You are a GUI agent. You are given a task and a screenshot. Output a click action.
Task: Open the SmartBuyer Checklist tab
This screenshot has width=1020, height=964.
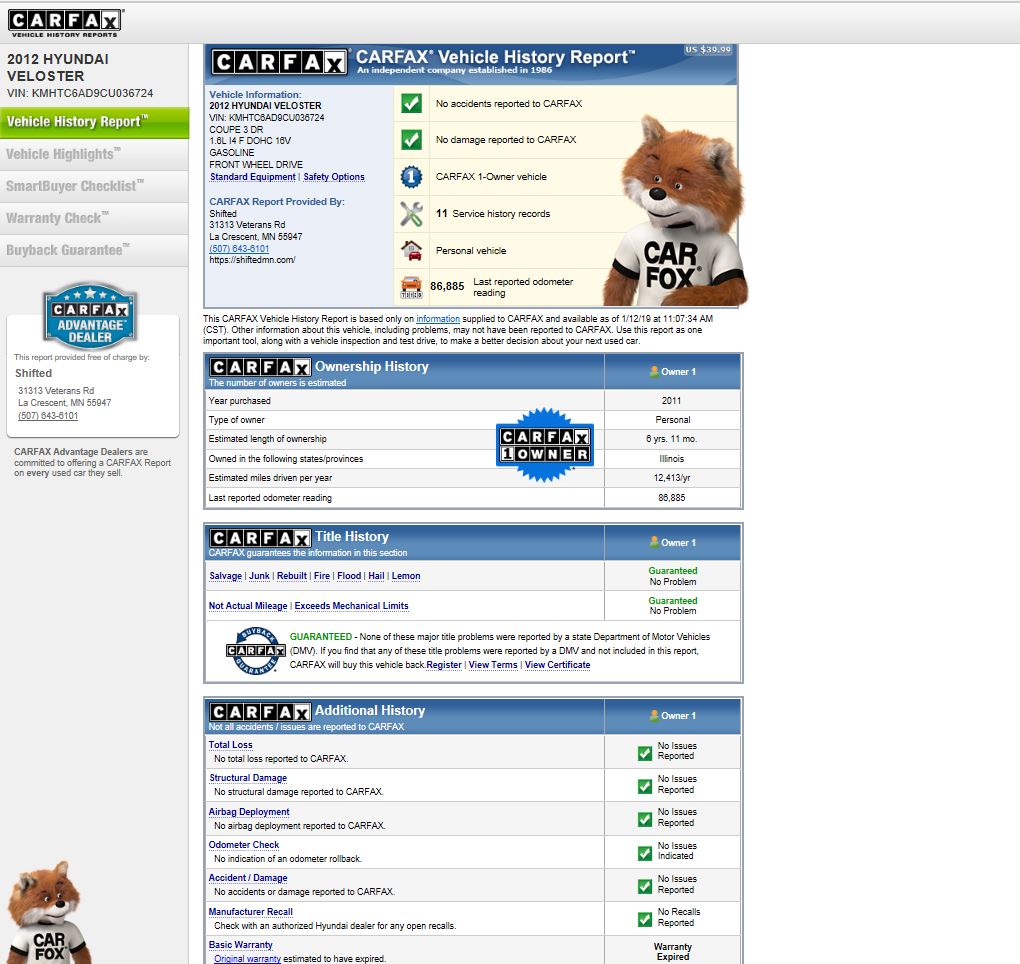[94, 187]
